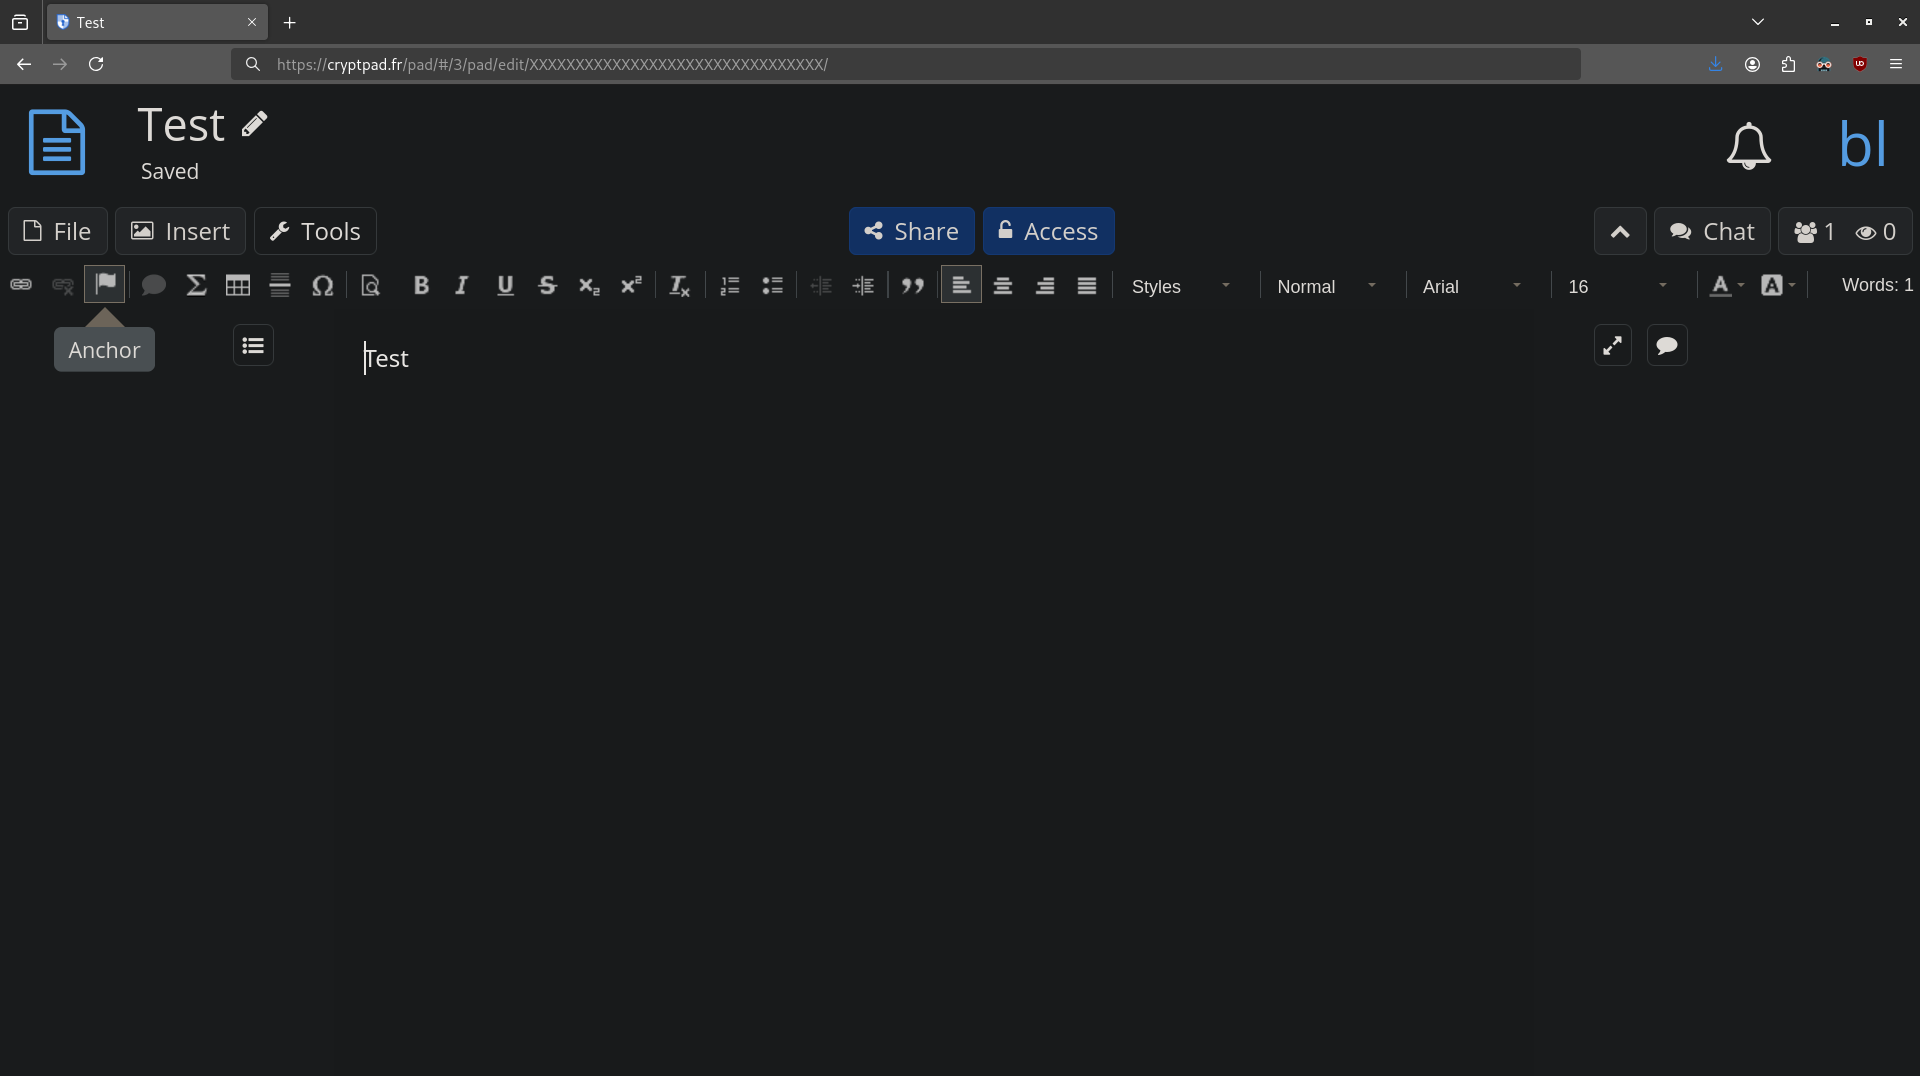1920x1076 pixels.
Task: Open the notifications bell
Action: pos(1748,146)
